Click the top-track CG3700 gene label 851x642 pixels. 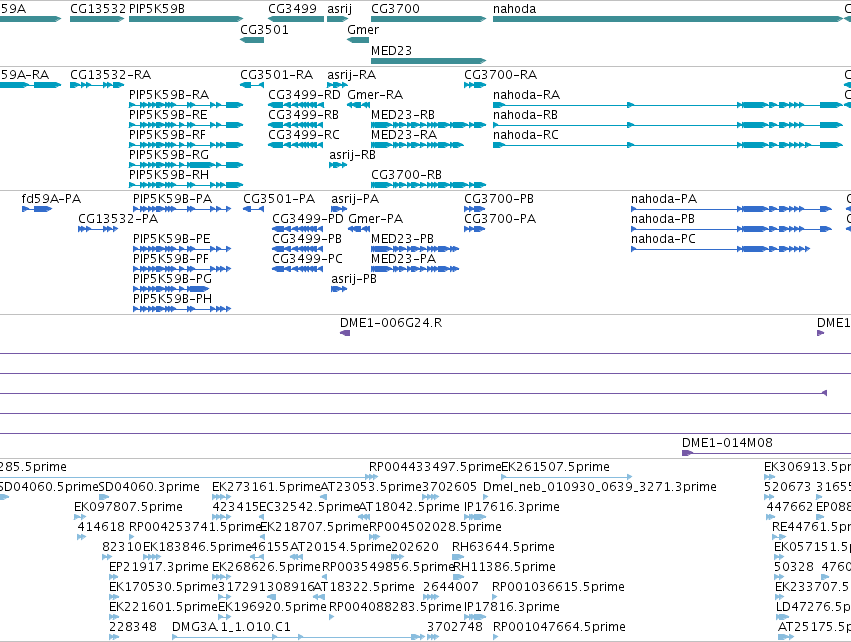coord(395,9)
